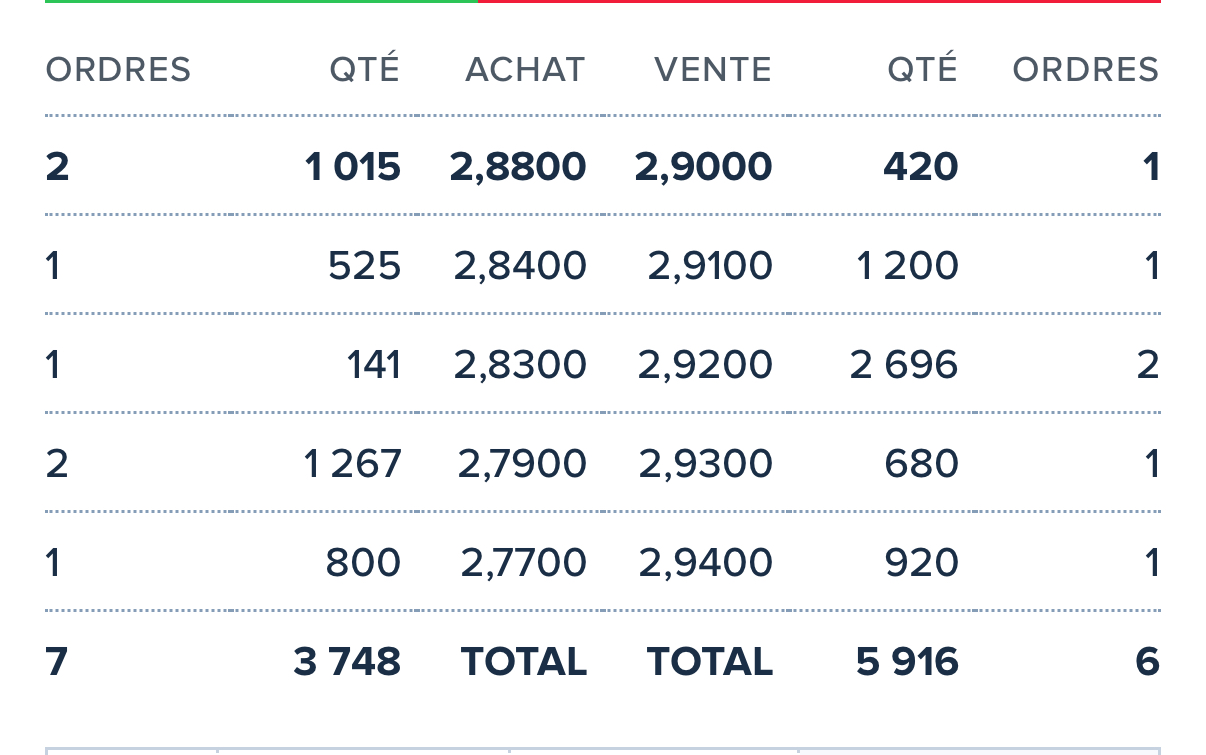Click the left ORDRES column header
Image resolution: width=1206 pixels, height=755 pixels.
click(x=118, y=70)
